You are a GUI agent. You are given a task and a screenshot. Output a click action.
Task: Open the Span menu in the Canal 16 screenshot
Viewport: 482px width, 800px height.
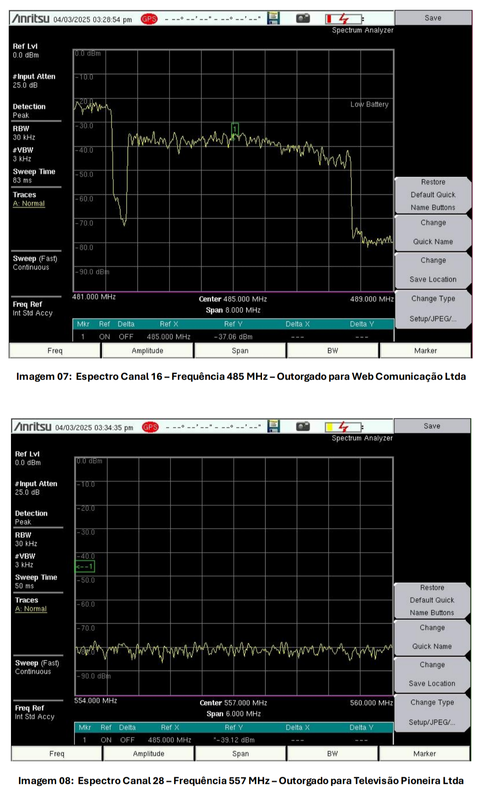[x=240, y=351]
